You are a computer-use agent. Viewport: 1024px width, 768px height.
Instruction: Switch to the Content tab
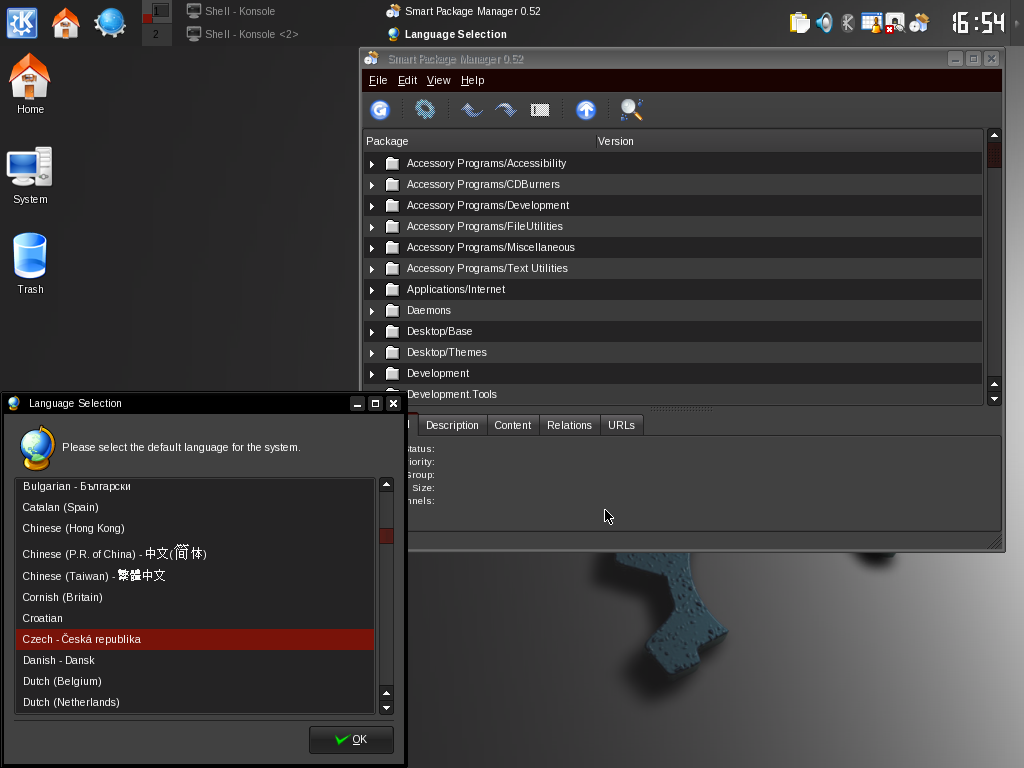pyautogui.click(x=513, y=425)
